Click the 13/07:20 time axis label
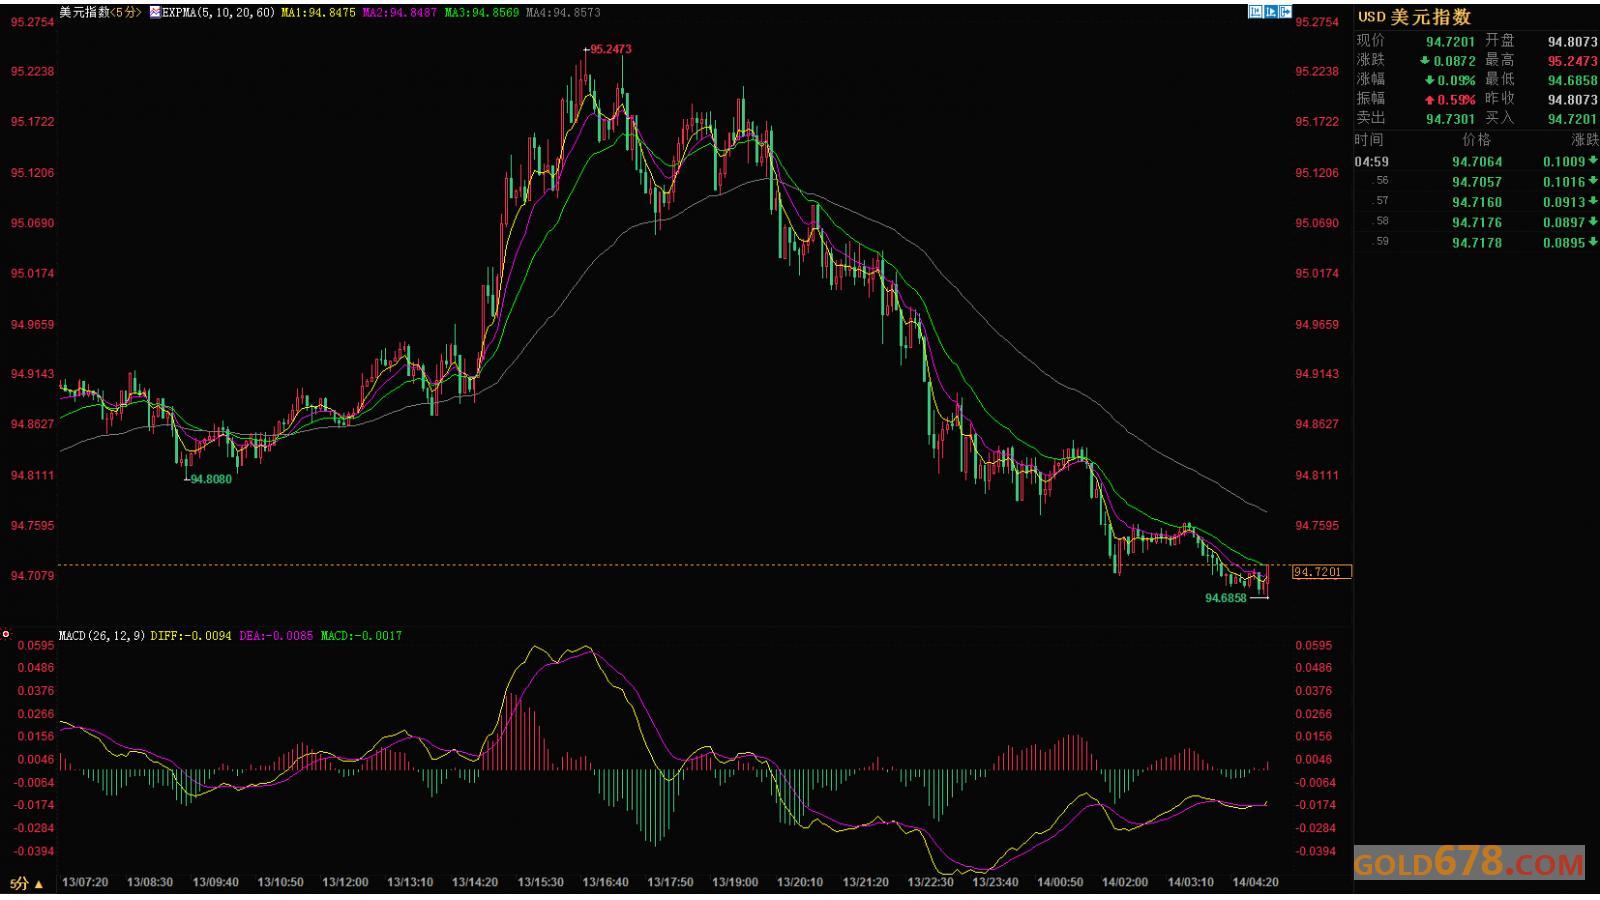The image size is (1600, 900). click(x=84, y=883)
